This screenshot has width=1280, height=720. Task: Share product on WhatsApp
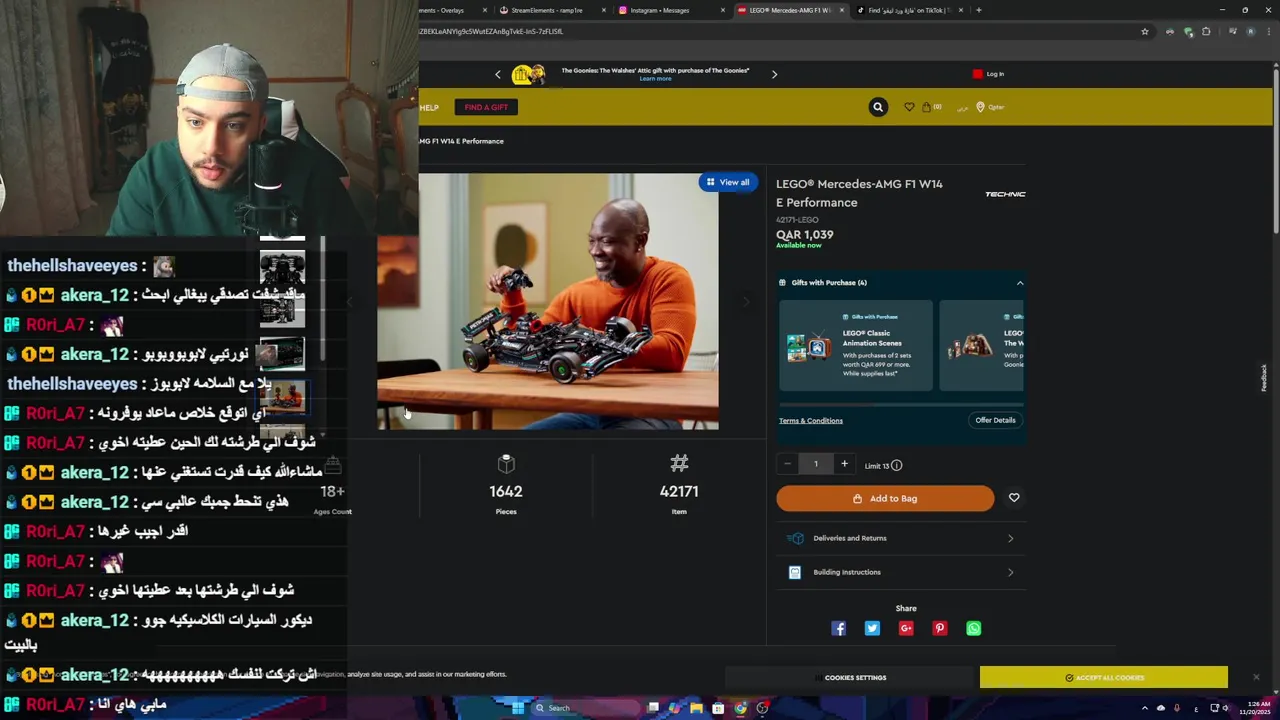pyautogui.click(x=974, y=628)
